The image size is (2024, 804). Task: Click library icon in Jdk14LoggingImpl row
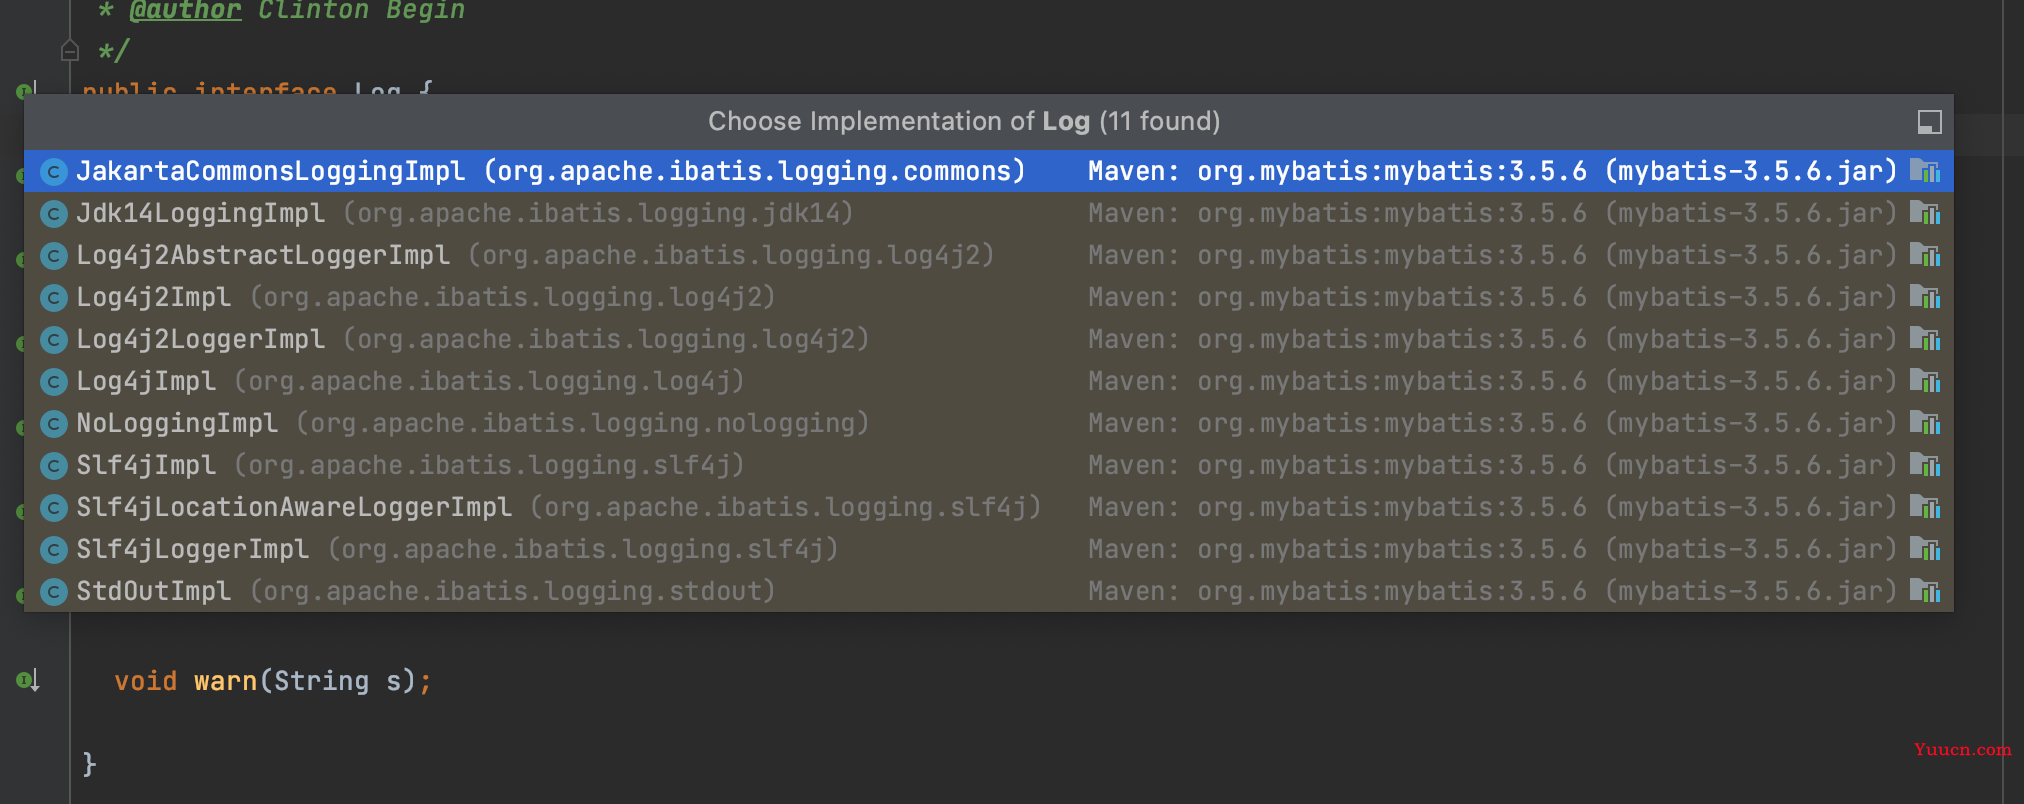1925,213
